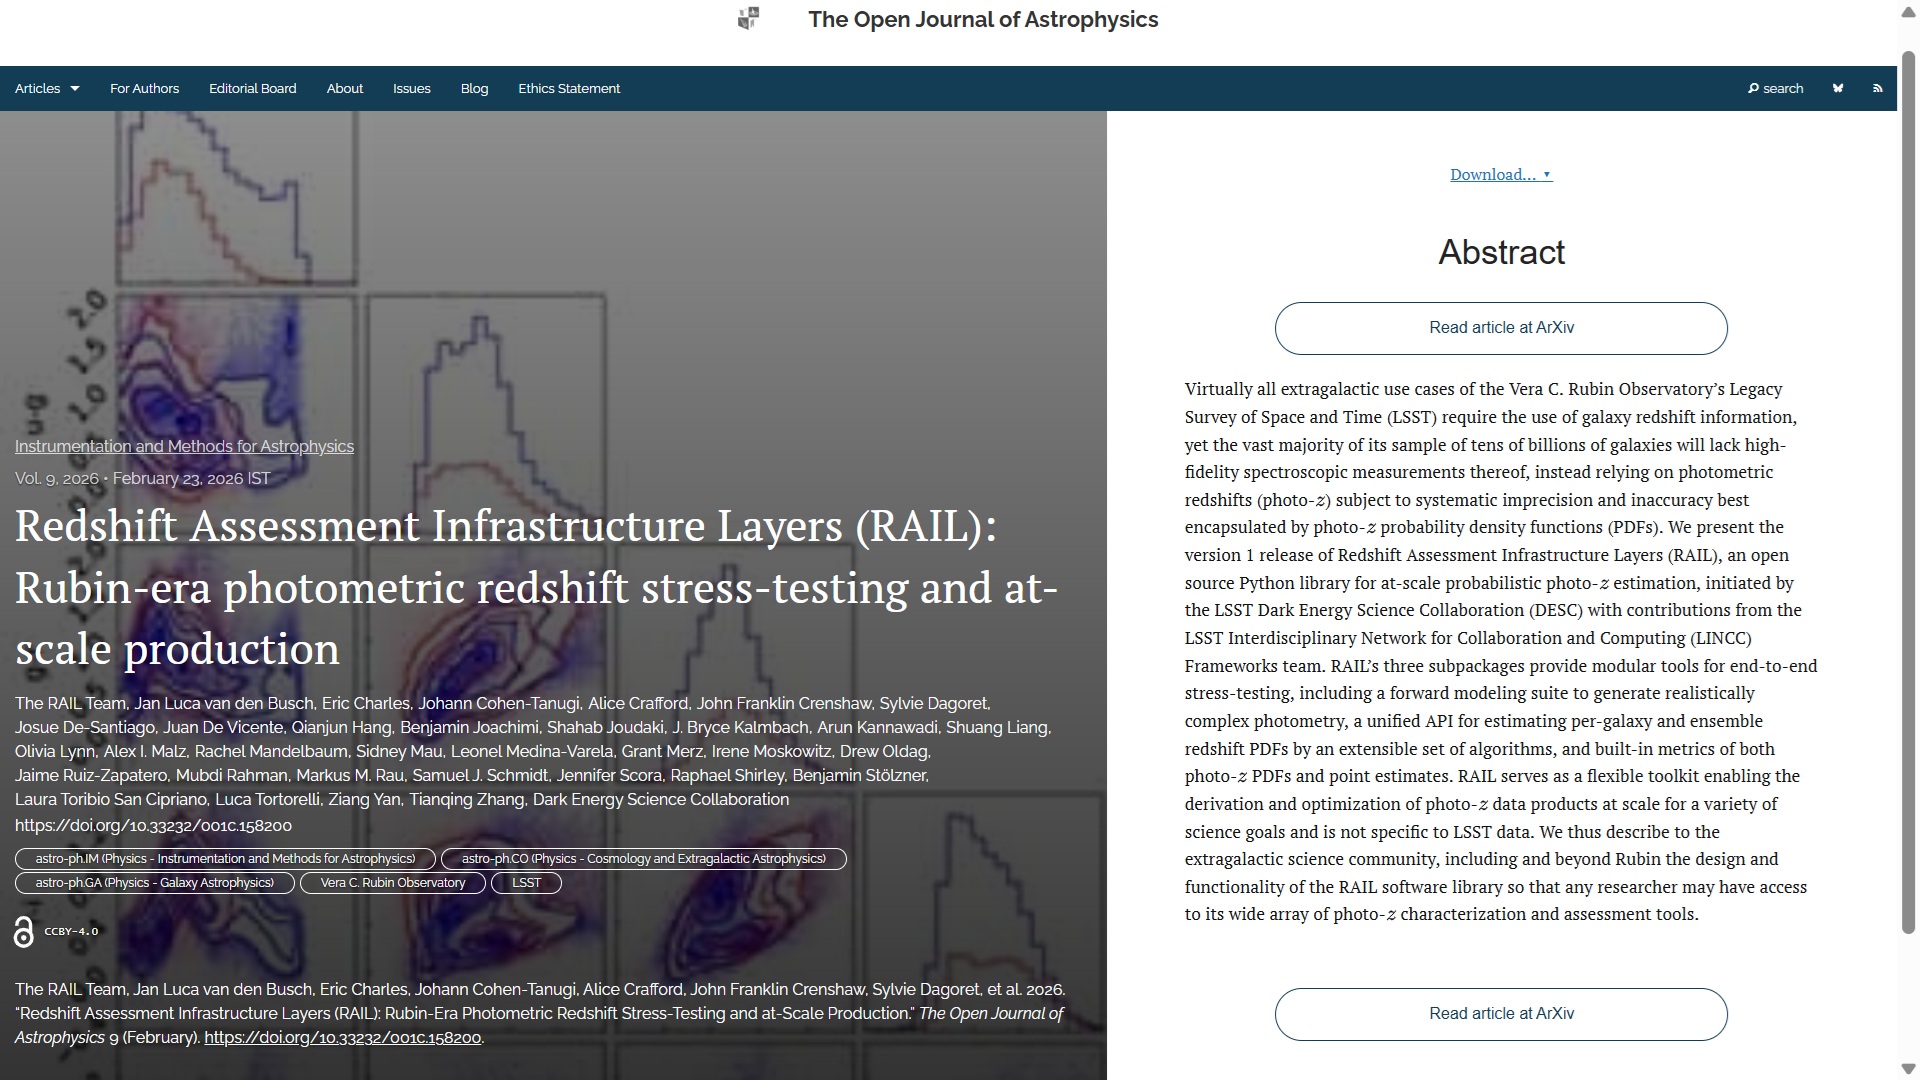The height and width of the screenshot is (1080, 1920).
Task: Click the bottom Read article at ArXiv button
Action: click(x=1500, y=1014)
